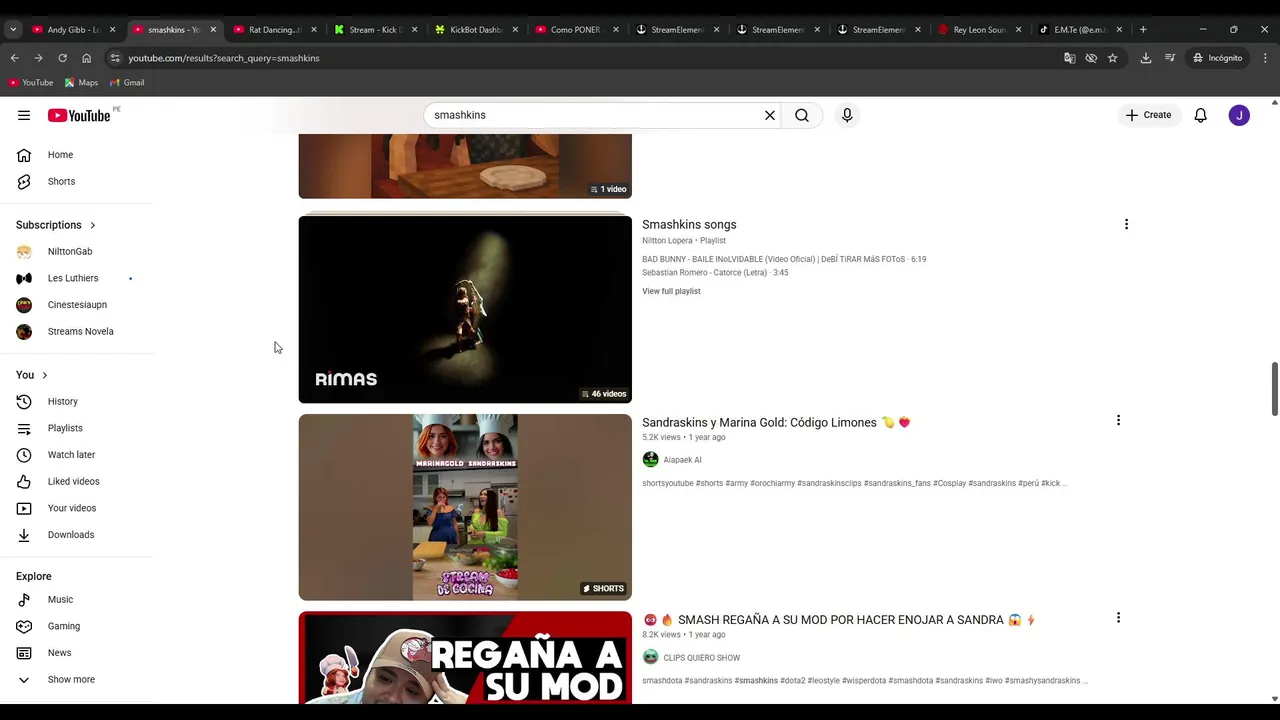The image size is (1280, 720).
Task: Open the browser tab search dropdown
Action: tap(13, 29)
